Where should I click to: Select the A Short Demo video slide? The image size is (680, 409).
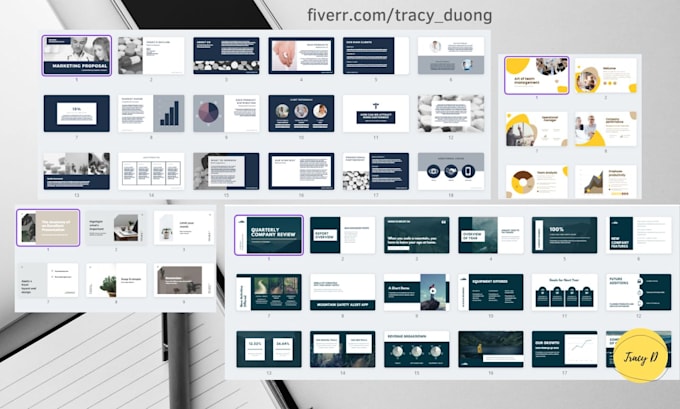(x=417, y=292)
